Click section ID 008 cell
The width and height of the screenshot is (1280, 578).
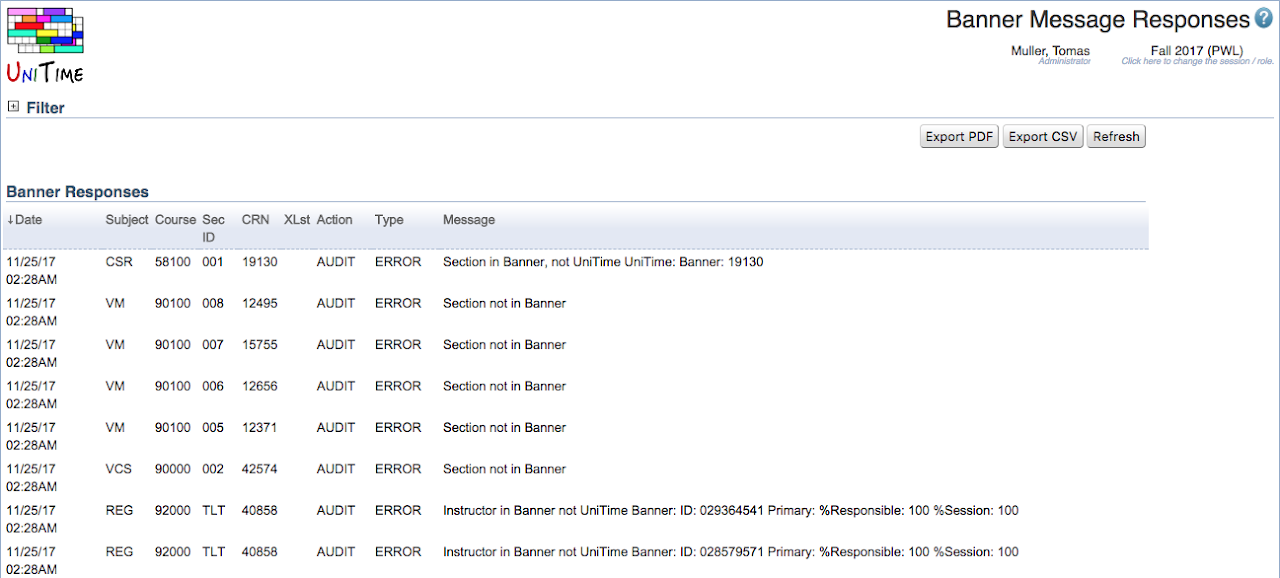[x=214, y=303]
